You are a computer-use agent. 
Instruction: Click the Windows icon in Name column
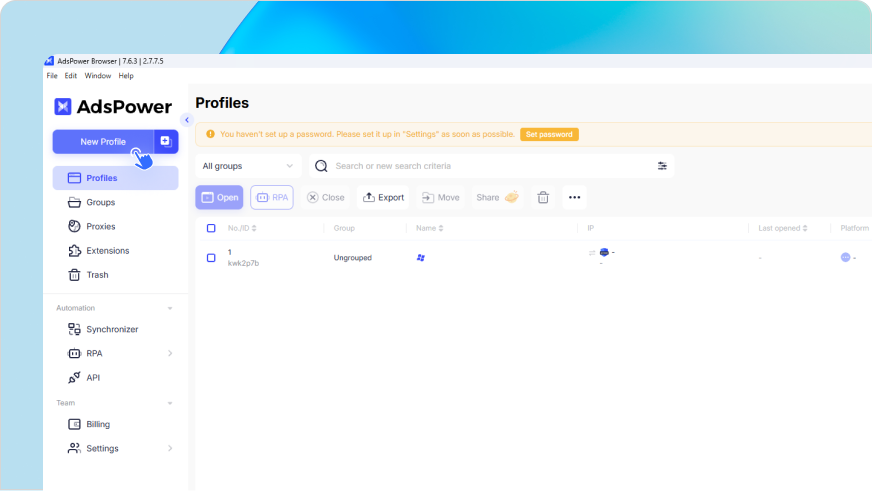coord(421,258)
